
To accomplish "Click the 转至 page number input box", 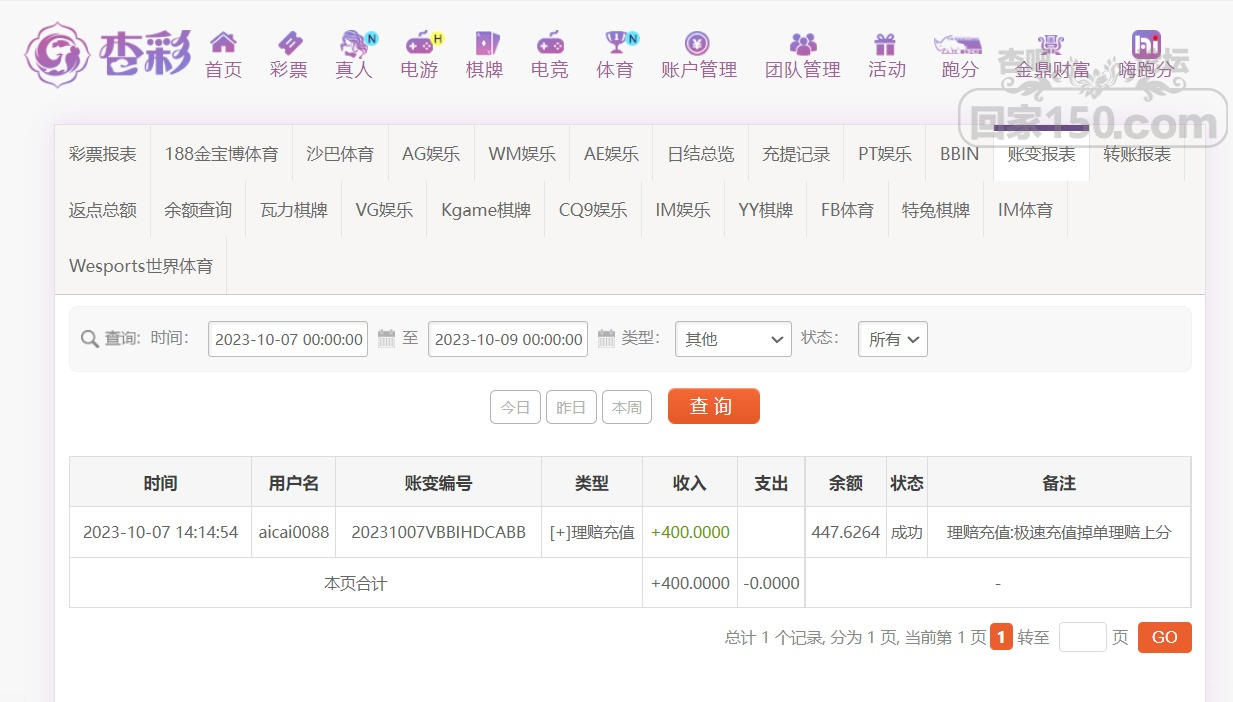I will click(x=1082, y=637).
